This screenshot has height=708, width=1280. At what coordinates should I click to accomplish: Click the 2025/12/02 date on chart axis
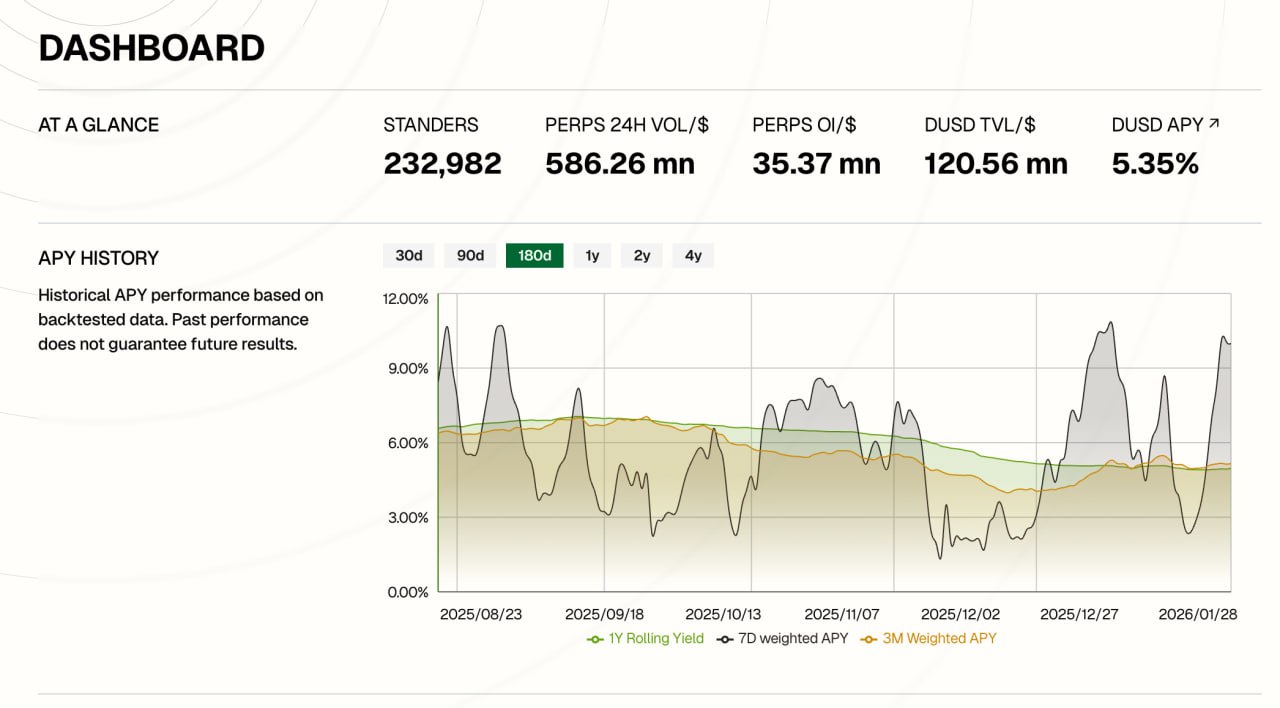pyautogui.click(x=960, y=614)
